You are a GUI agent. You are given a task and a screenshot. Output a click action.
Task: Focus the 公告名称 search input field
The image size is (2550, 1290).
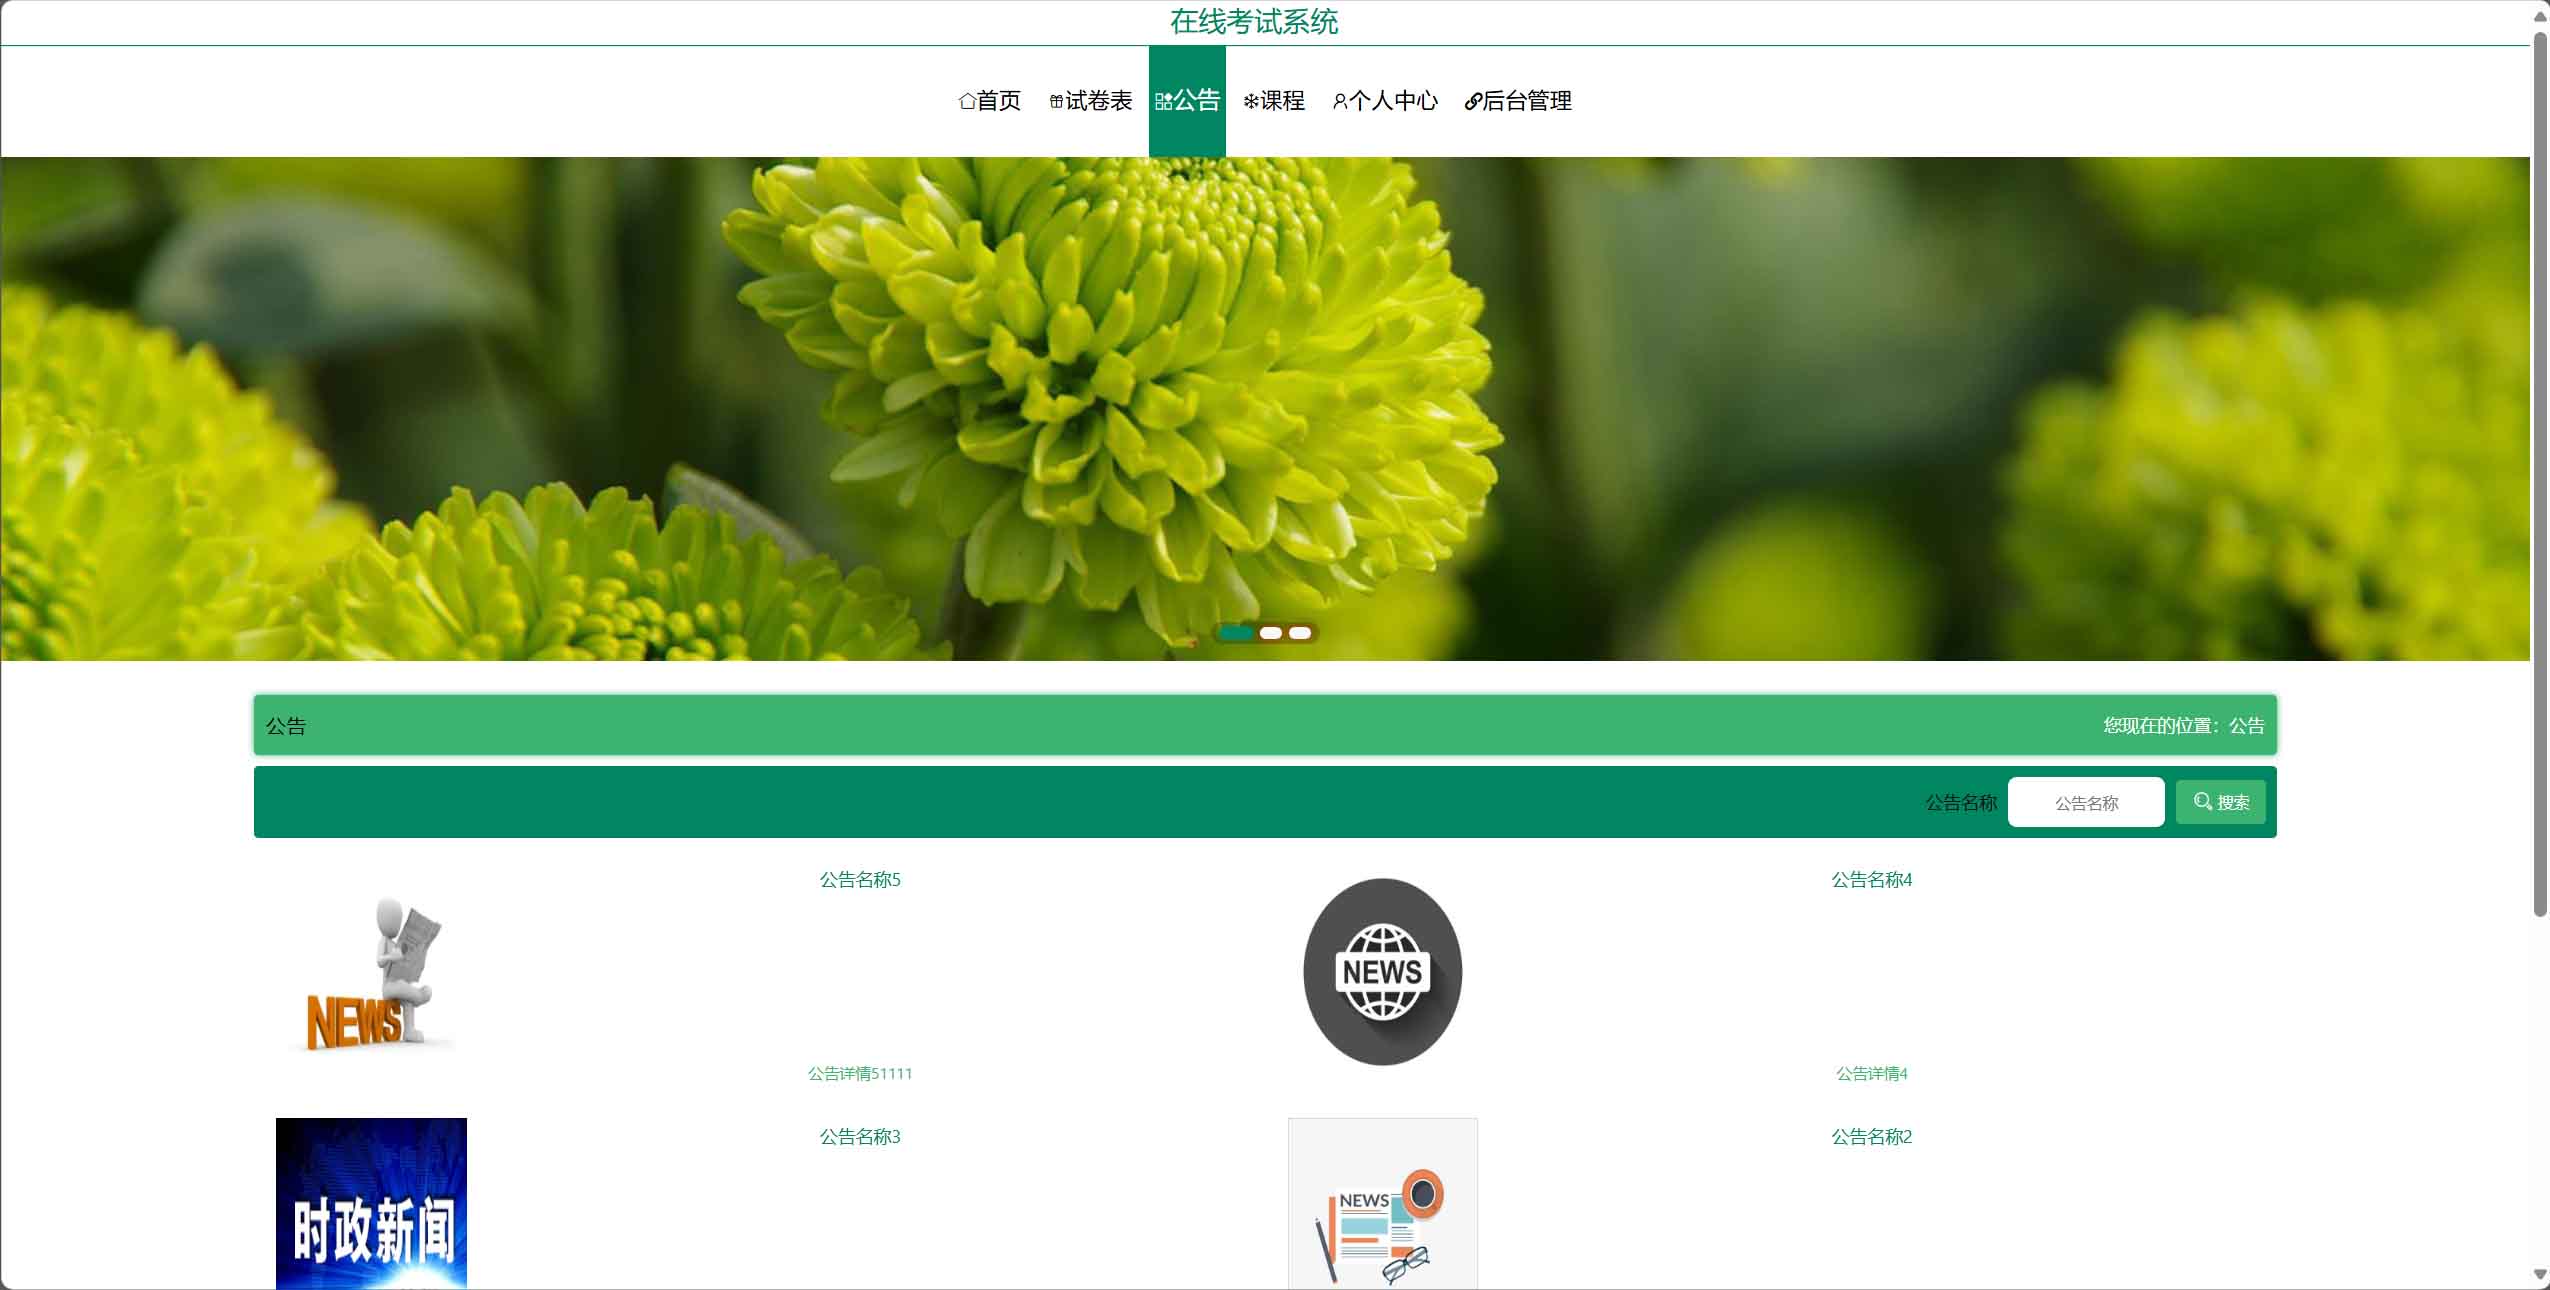coord(2086,802)
